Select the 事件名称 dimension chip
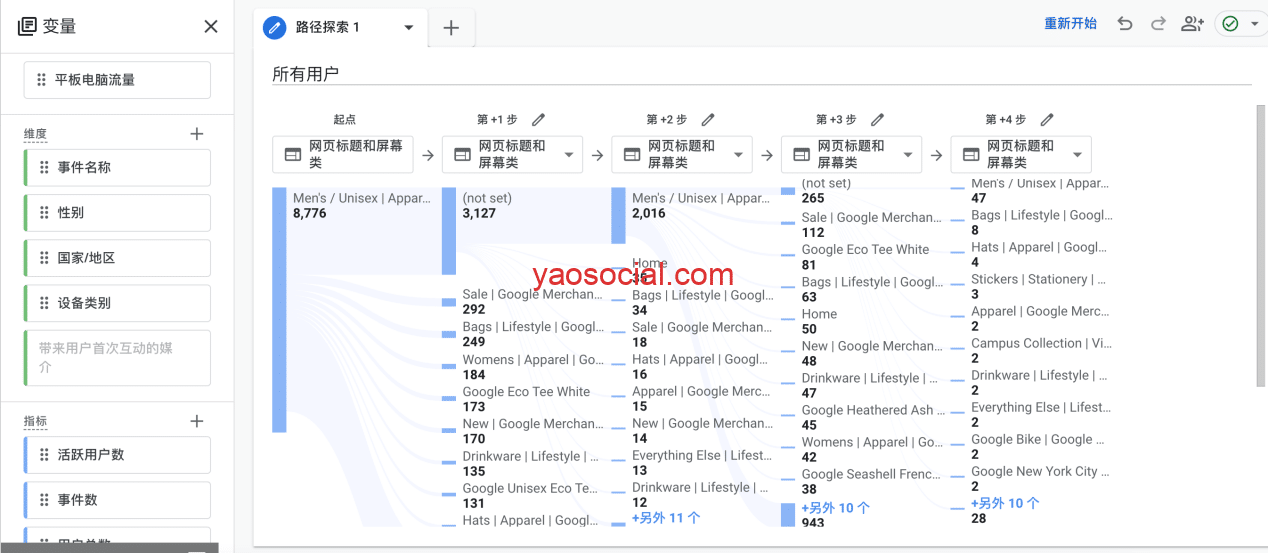The width and height of the screenshot is (1268, 553). [118, 168]
